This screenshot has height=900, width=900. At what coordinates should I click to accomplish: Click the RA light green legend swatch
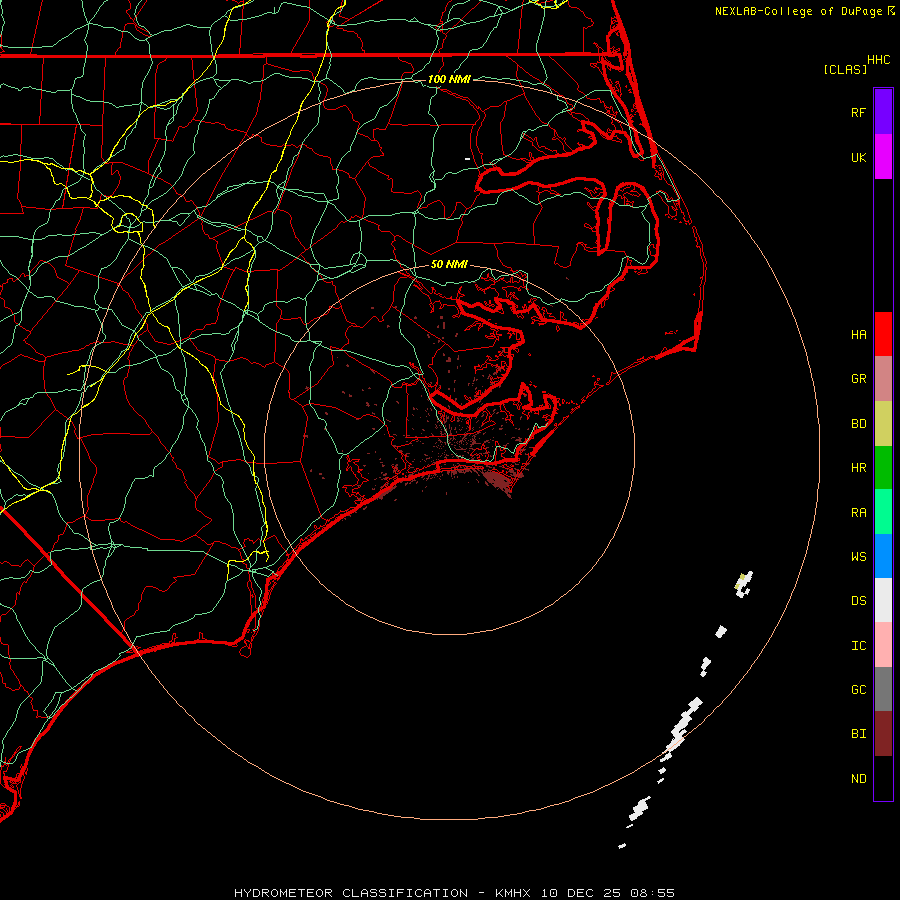(x=883, y=512)
